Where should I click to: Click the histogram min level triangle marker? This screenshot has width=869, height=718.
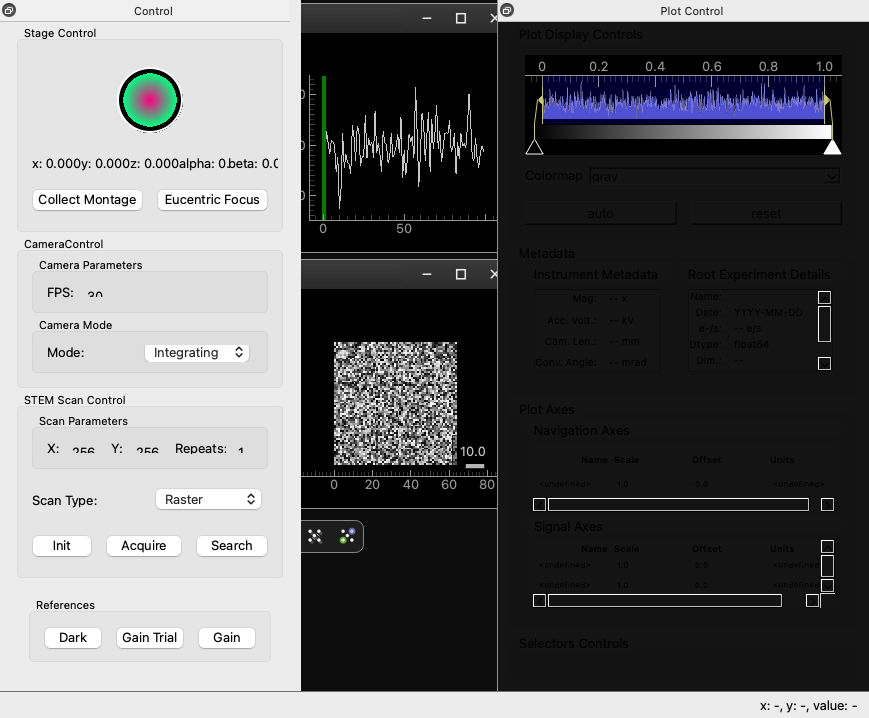[x=534, y=148]
